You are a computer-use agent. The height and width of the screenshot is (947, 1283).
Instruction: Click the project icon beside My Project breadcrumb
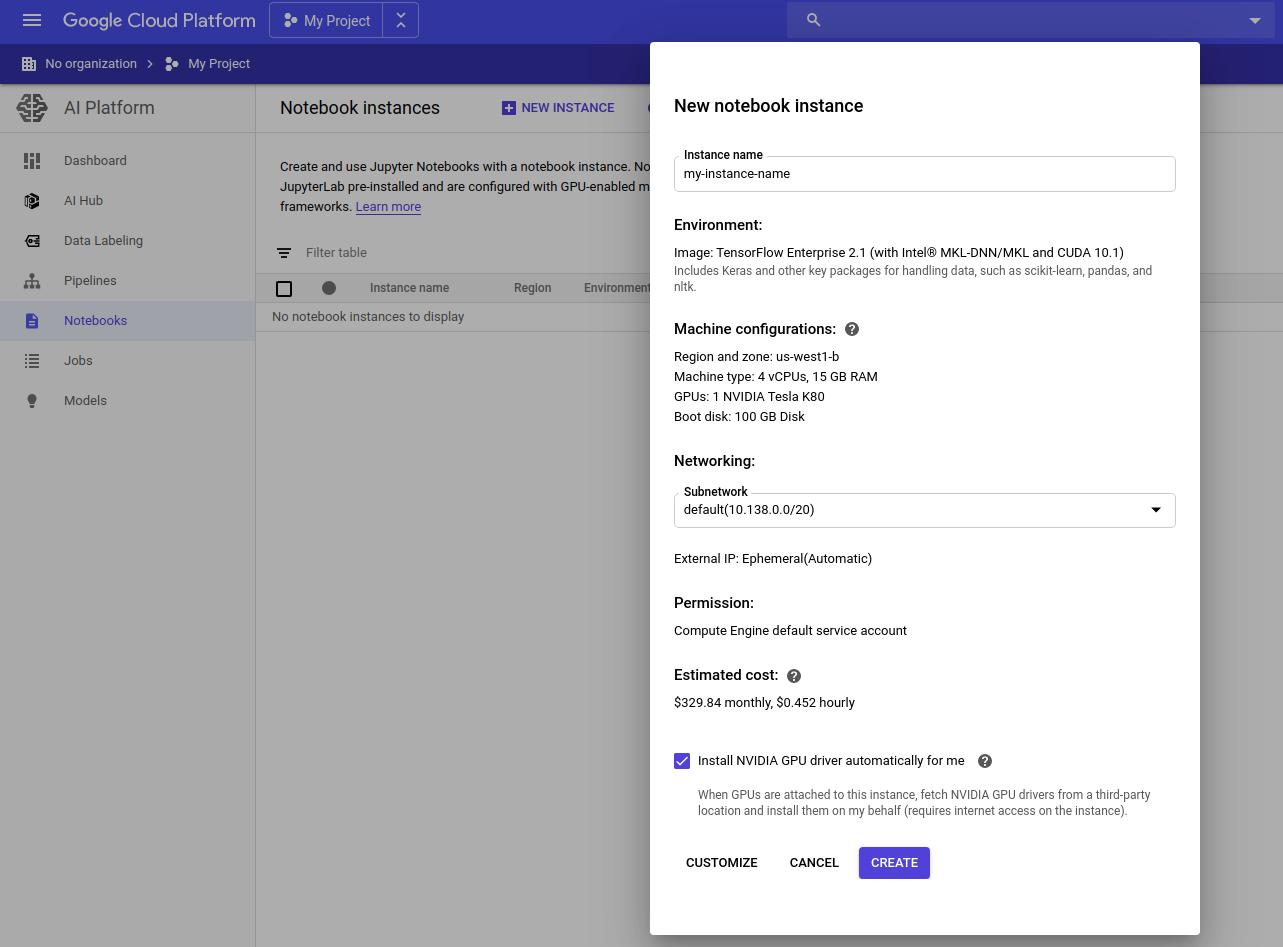click(x=172, y=64)
